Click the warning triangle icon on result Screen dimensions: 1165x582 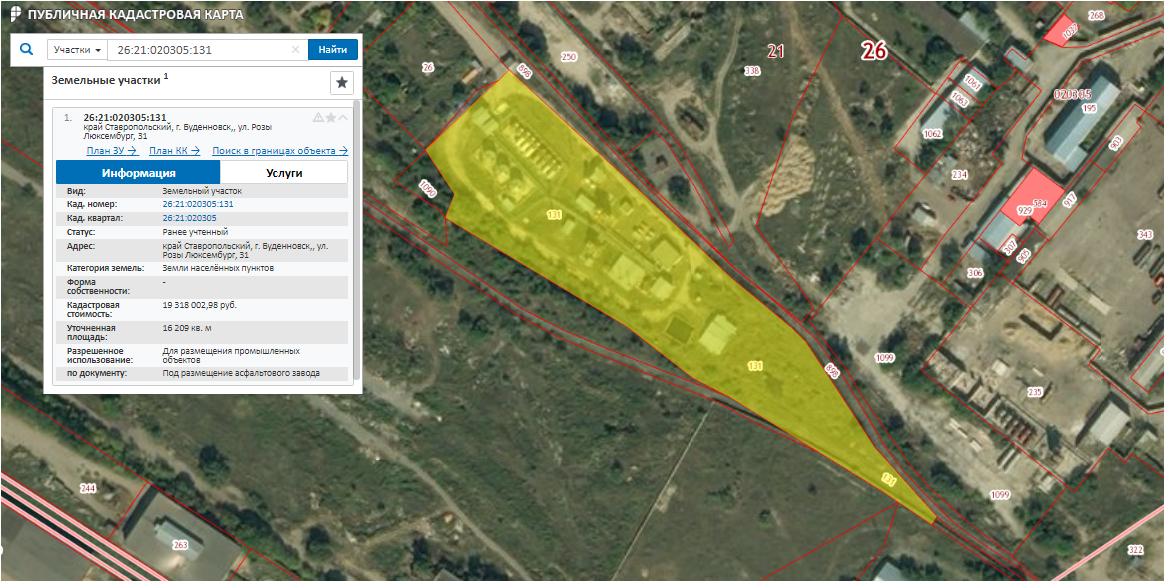(318, 118)
